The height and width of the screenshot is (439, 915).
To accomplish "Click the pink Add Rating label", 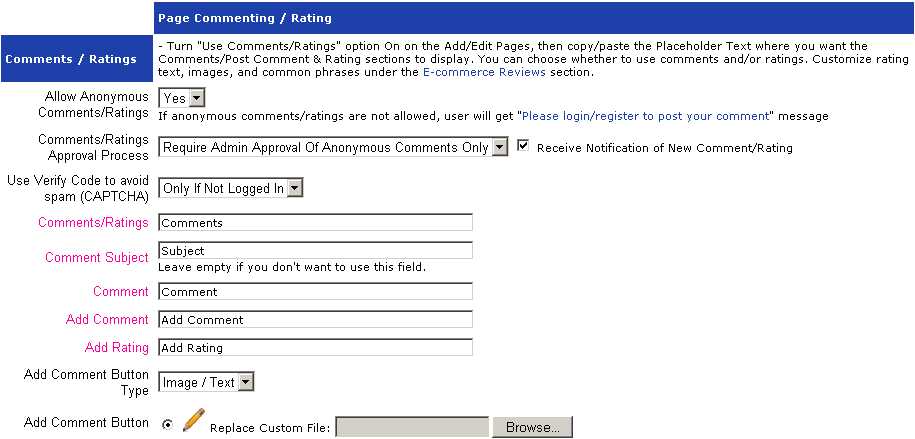I will pos(117,347).
